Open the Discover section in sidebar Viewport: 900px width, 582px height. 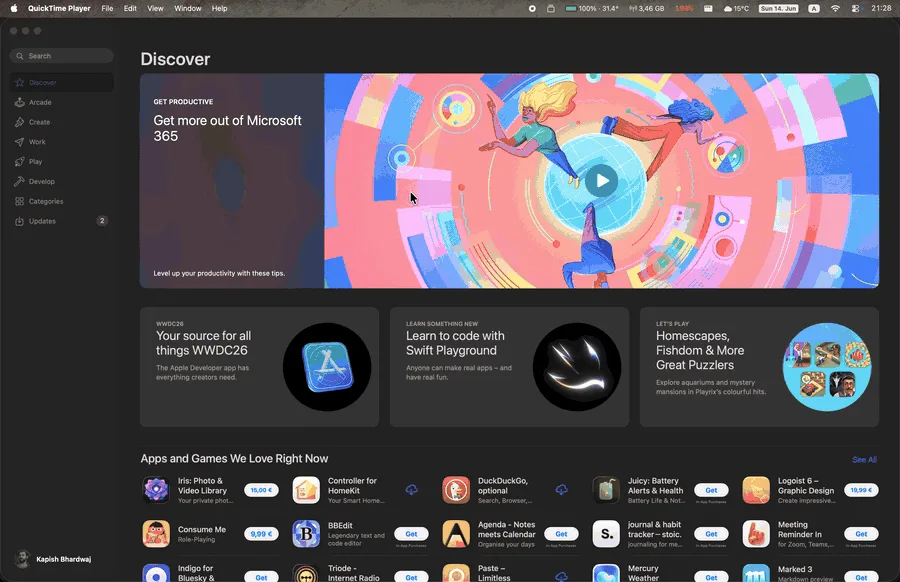[x=61, y=83]
